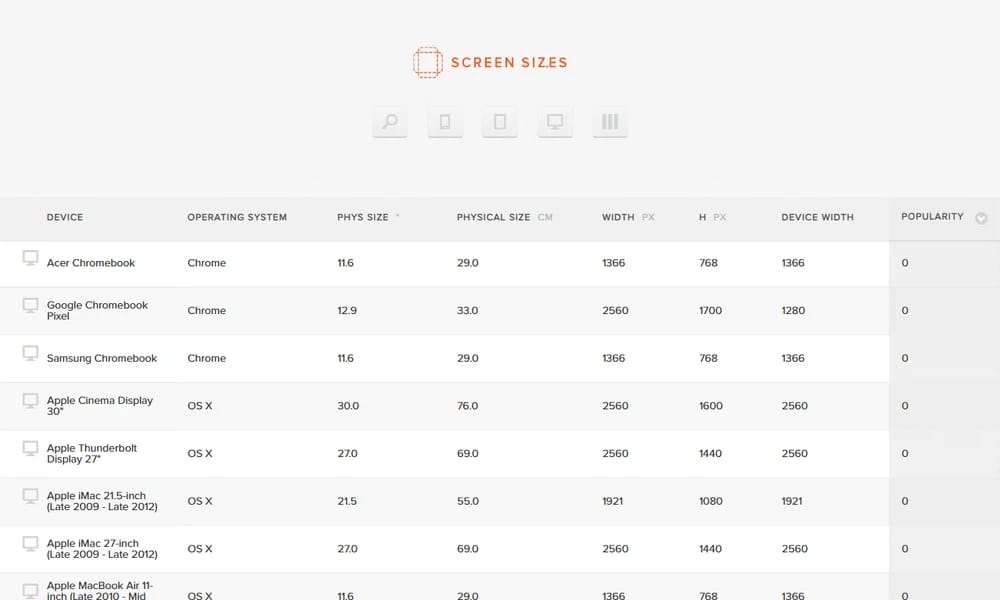The image size is (1000, 600).
Task: Click 69.0 in Apple iMac 27-inch row
Action: pyautogui.click(x=467, y=548)
